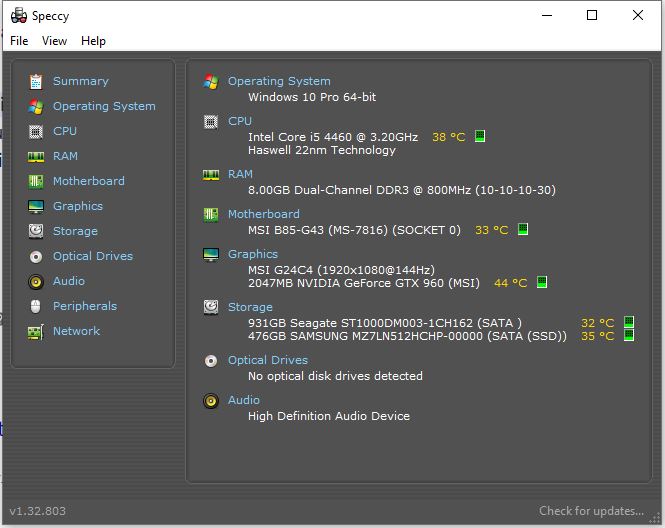
Task: Click the Summary clipboard icon in sidebar
Action: click(x=36, y=81)
